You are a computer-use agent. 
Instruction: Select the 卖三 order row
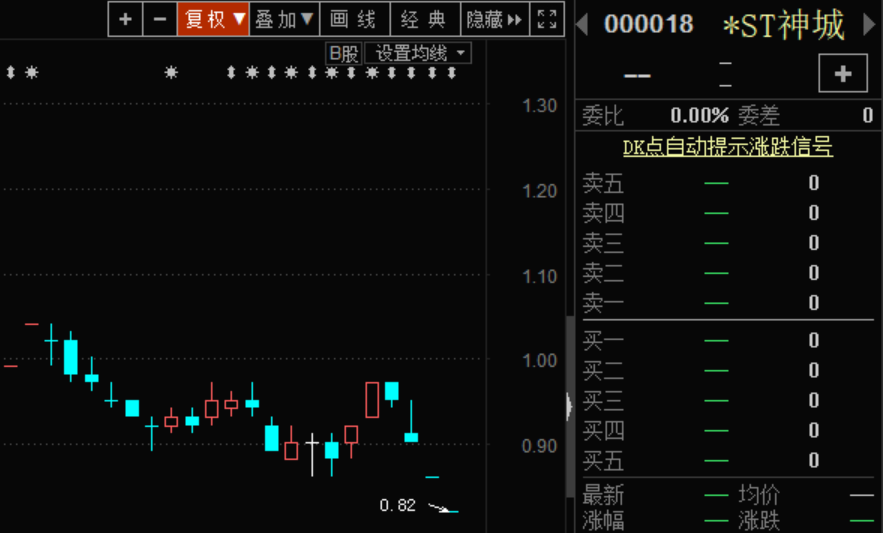(729, 243)
